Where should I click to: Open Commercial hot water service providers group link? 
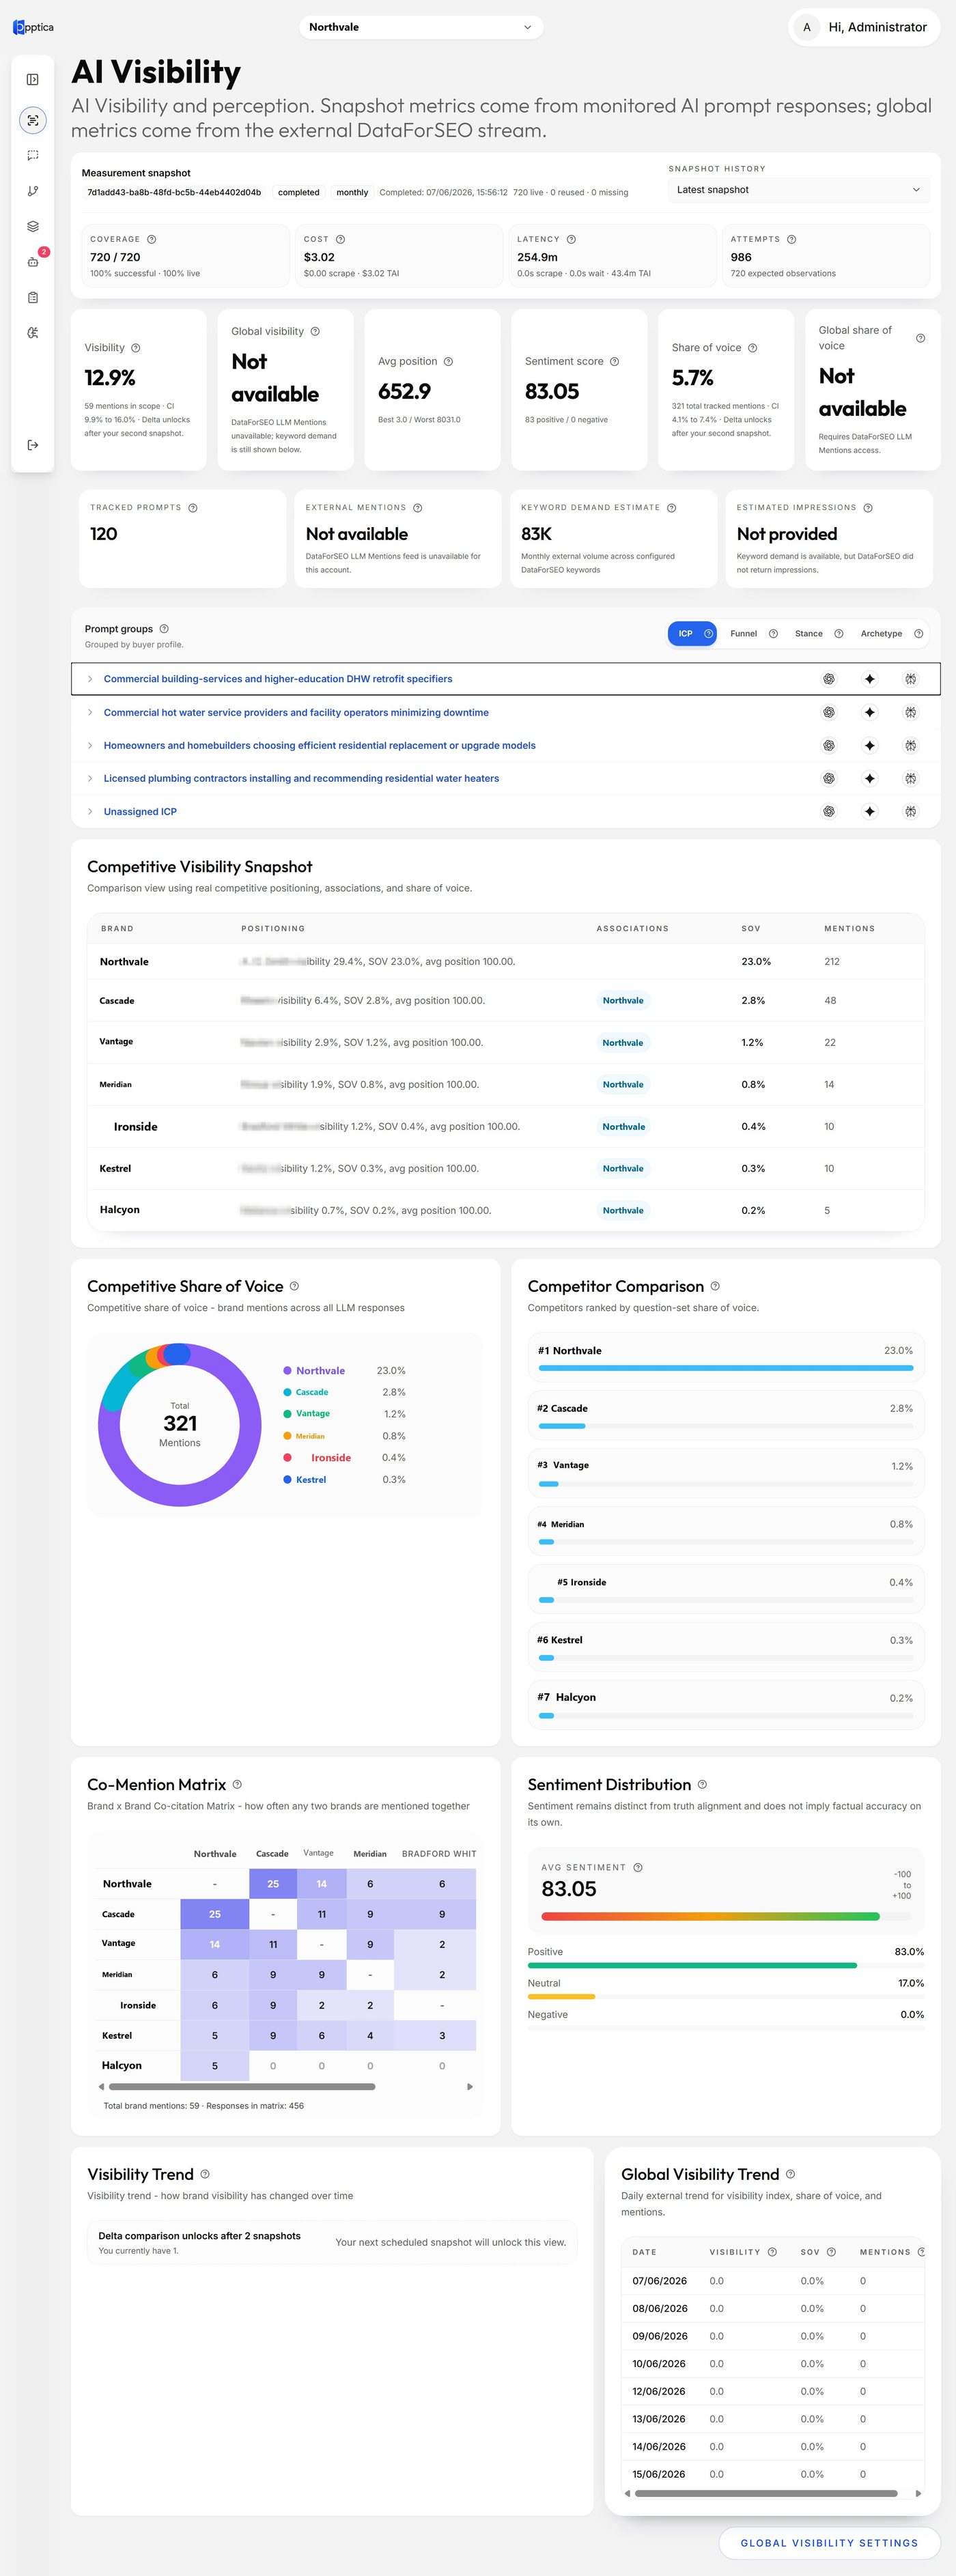296,712
